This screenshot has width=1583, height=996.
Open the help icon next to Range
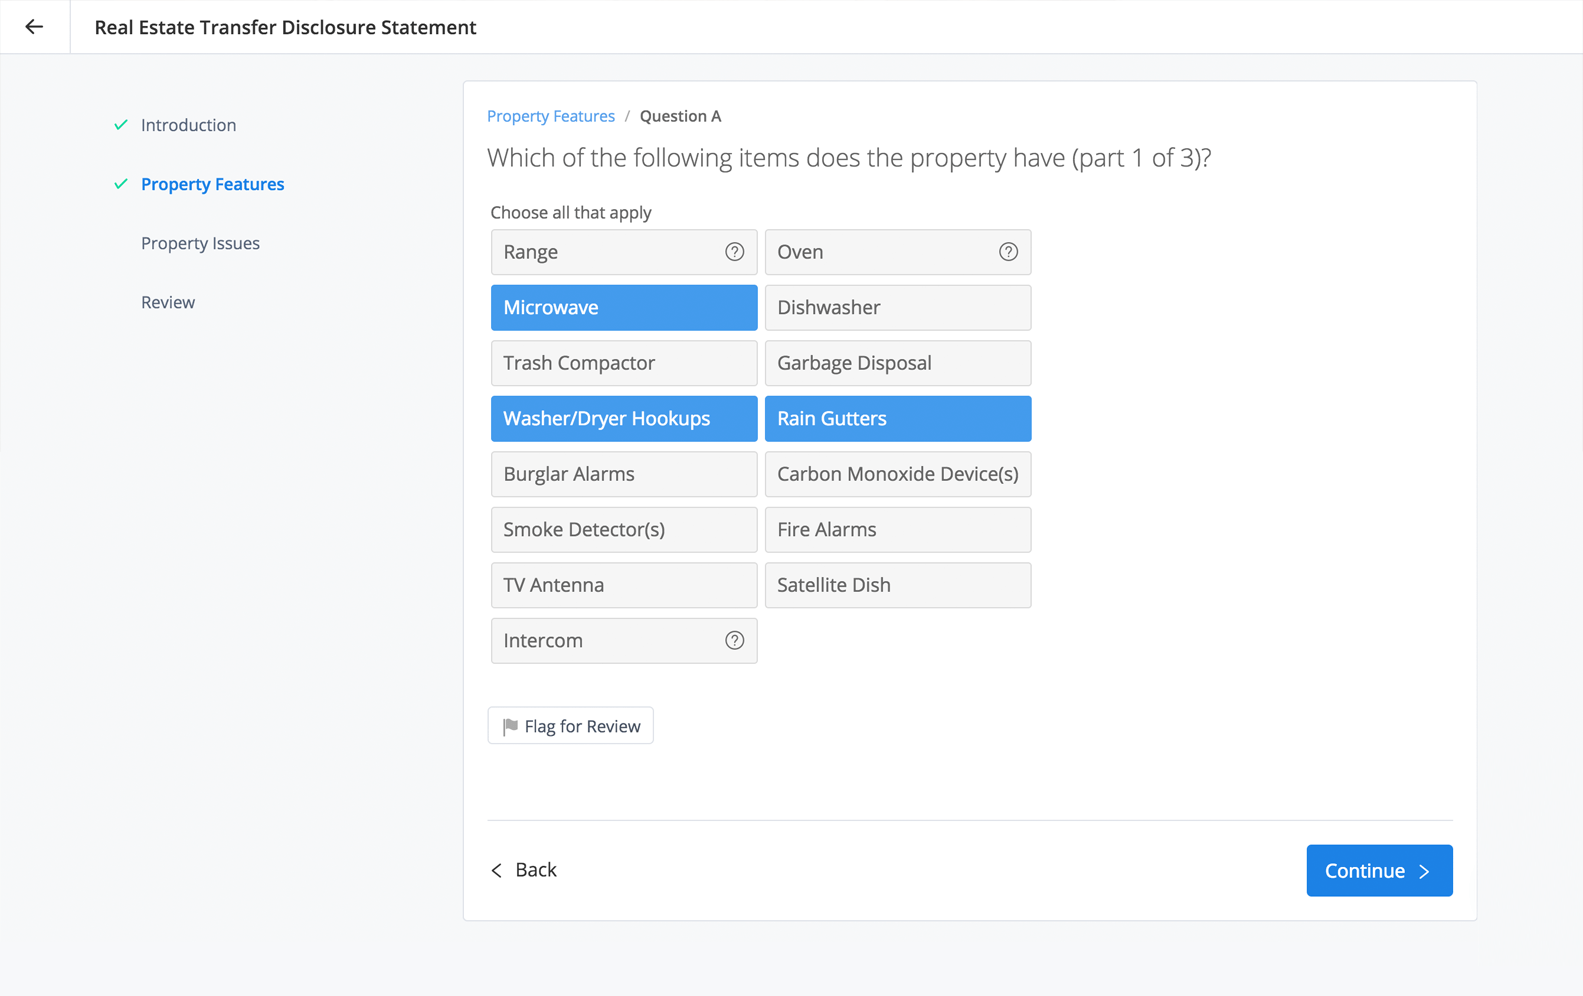click(734, 252)
